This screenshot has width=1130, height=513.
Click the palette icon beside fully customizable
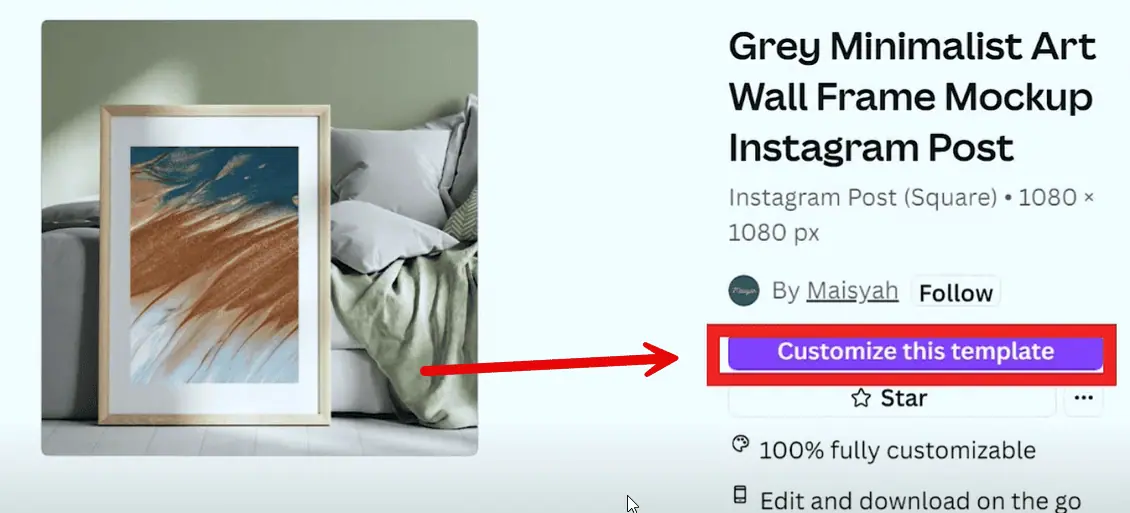(x=740, y=444)
